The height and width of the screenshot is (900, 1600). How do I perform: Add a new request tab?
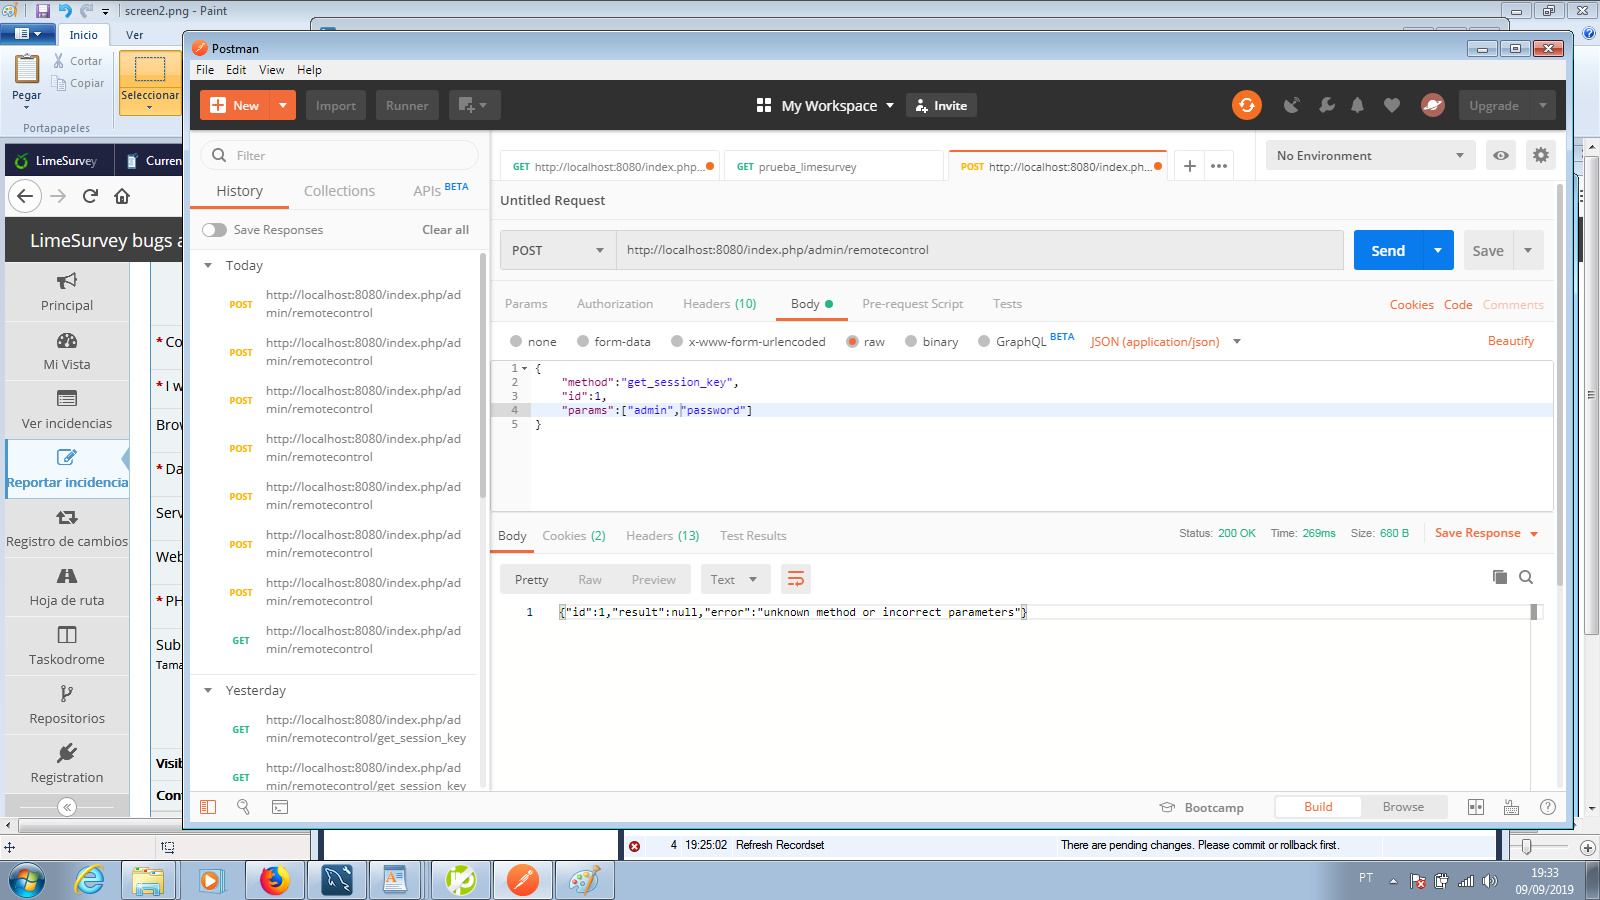pos(1189,166)
